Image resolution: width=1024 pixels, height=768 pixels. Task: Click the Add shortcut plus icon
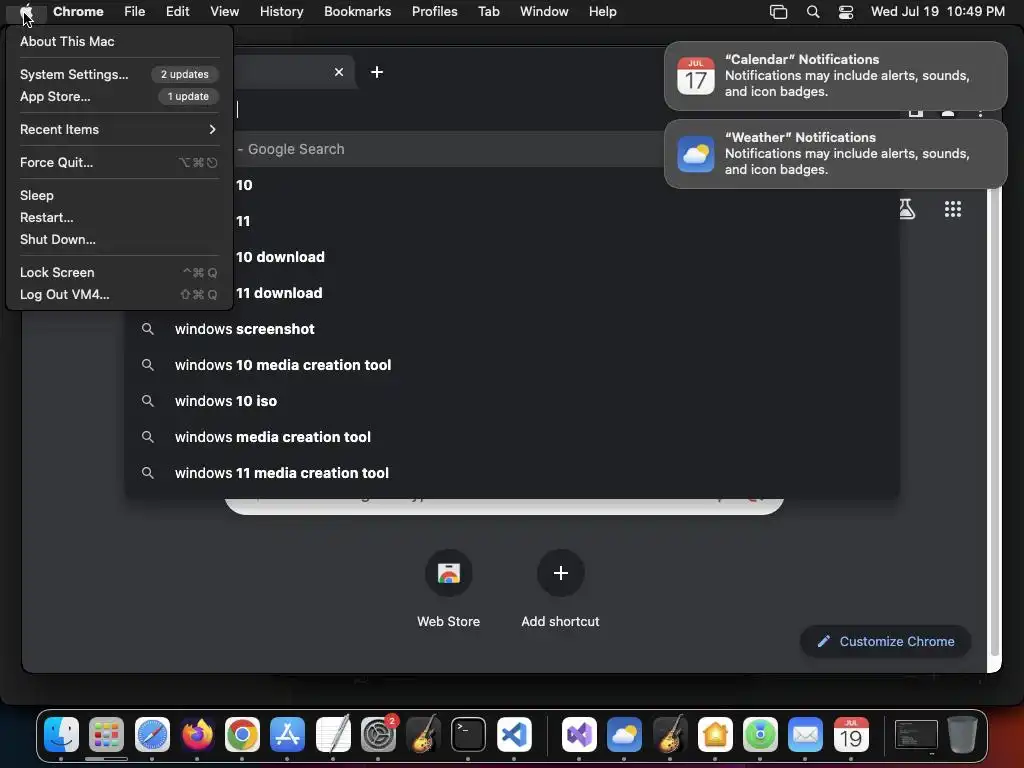(560, 573)
